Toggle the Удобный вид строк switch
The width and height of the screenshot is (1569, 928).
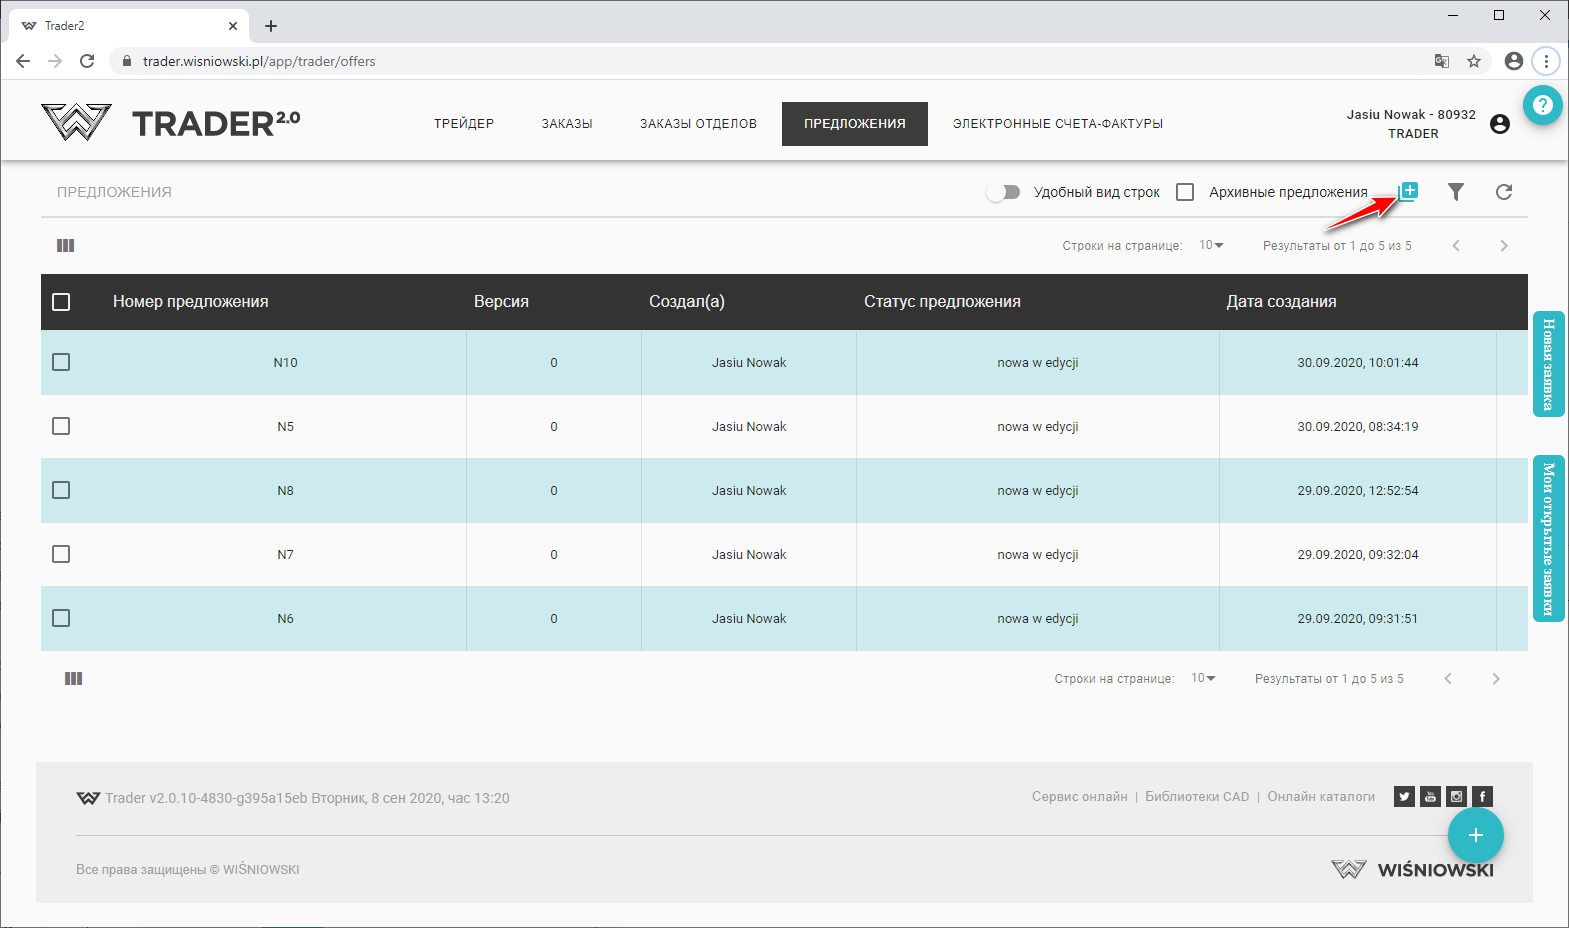(x=1003, y=192)
